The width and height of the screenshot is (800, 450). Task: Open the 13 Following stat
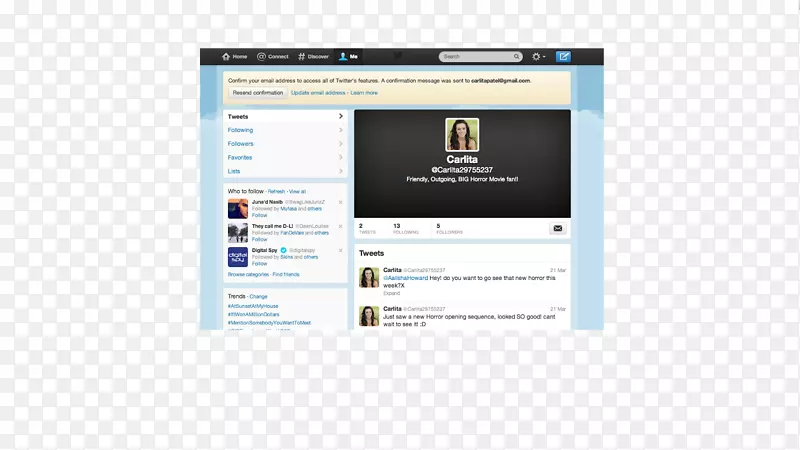point(406,229)
